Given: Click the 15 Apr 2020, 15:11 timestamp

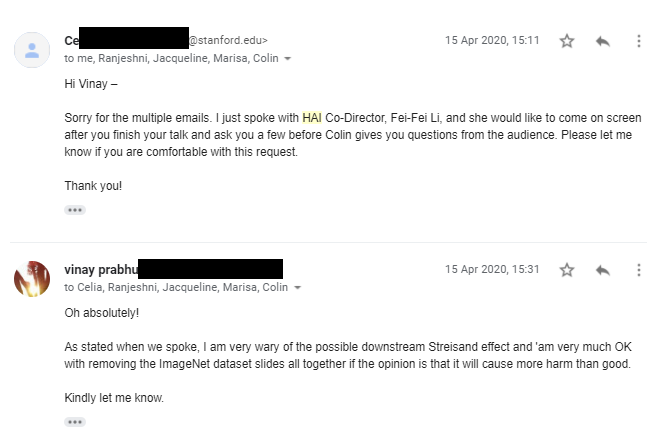Looking at the screenshot, I should (492, 41).
